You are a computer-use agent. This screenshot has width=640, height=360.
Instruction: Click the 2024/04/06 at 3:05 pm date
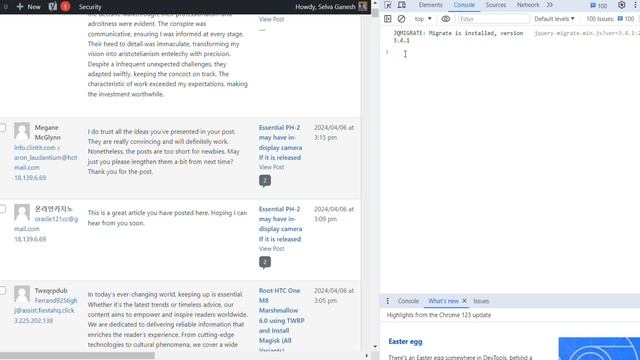click(334, 296)
